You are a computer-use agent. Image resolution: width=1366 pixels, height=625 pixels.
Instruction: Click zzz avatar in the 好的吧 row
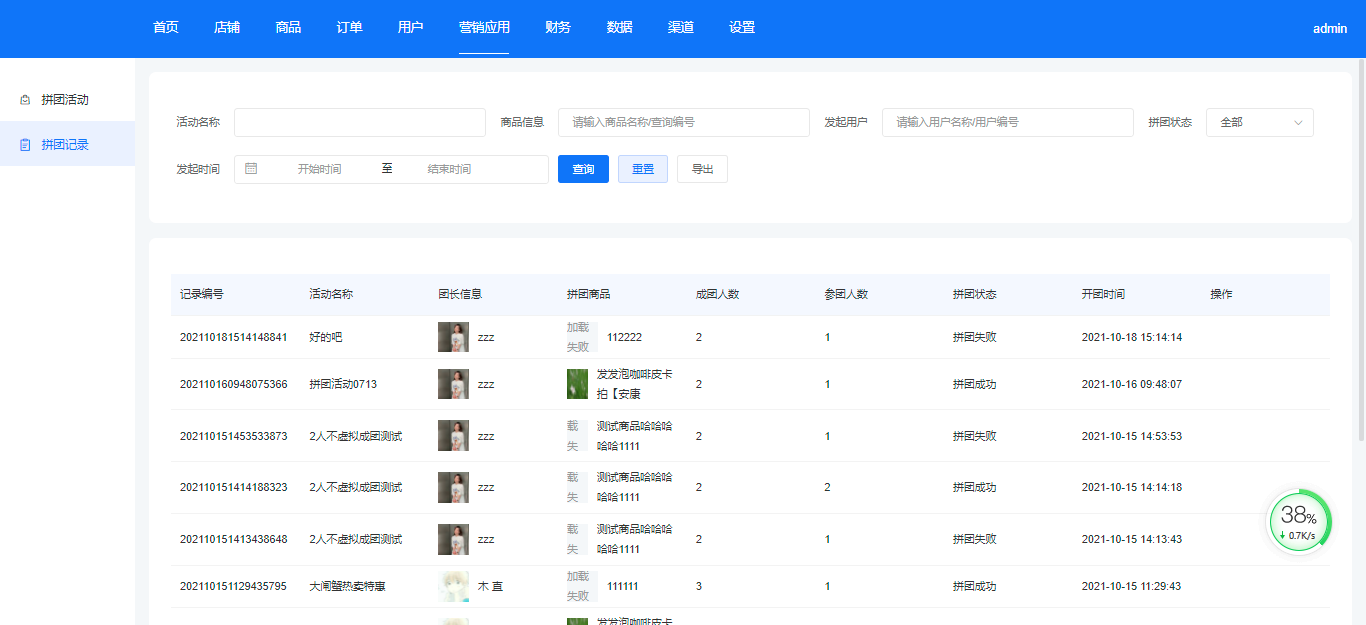pyautogui.click(x=453, y=337)
